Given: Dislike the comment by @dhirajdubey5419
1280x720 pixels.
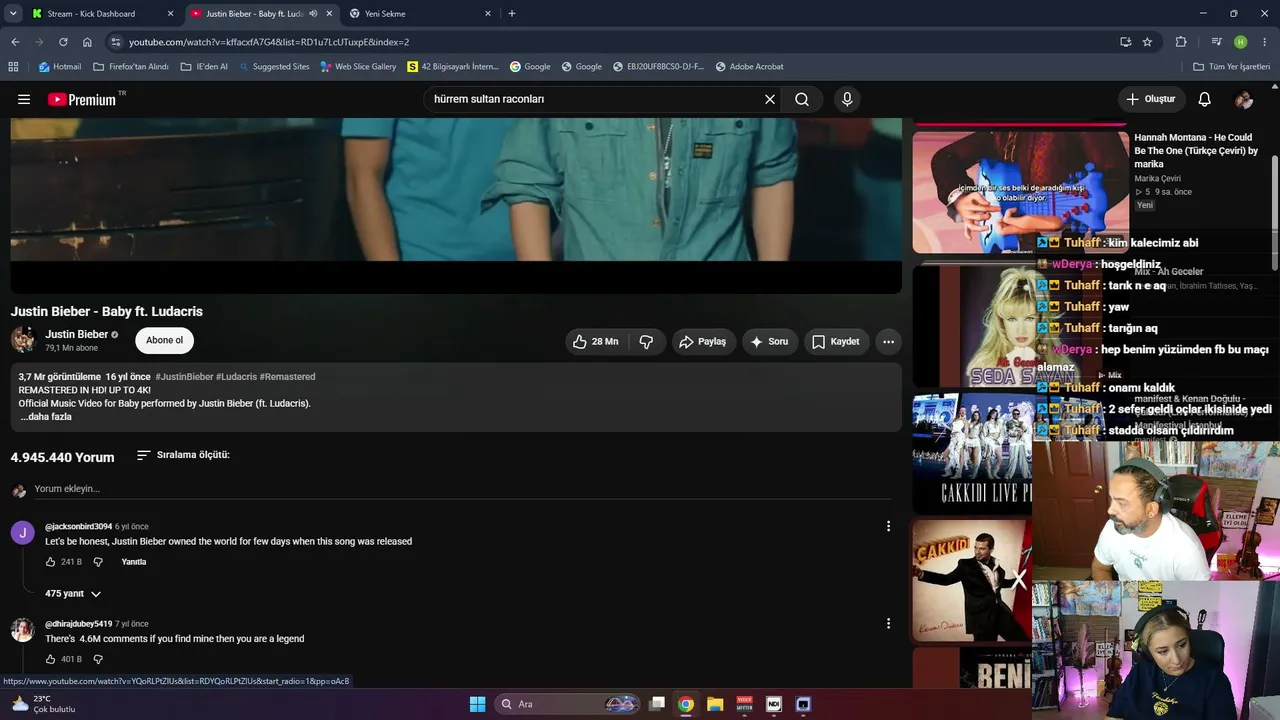Looking at the screenshot, I should coord(98,659).
